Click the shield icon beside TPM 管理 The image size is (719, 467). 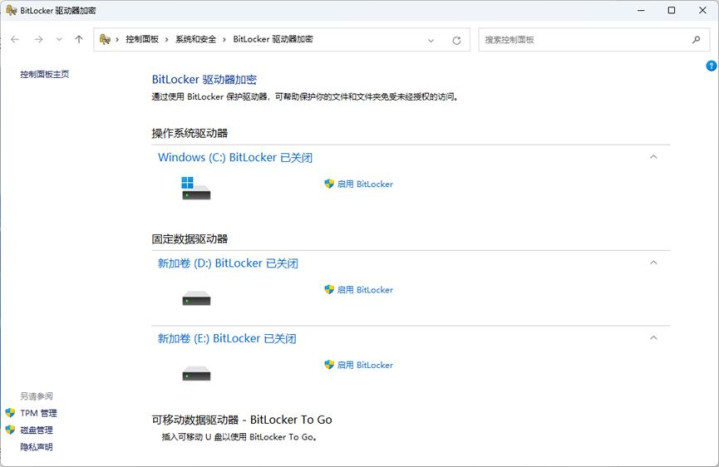pyautogui.click(x=10, y=413)
